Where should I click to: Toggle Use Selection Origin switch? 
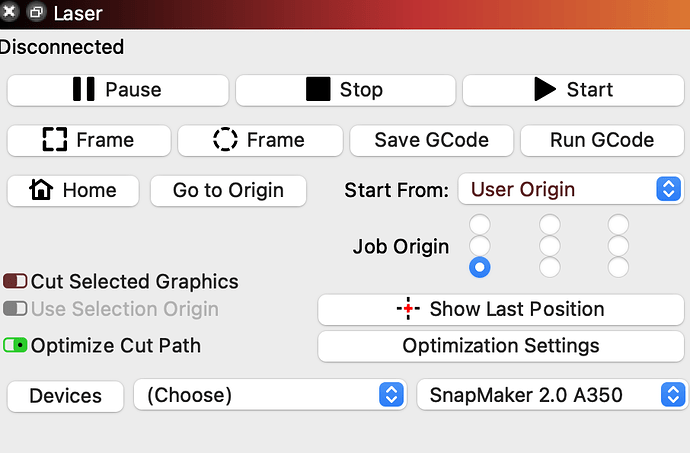pos(15,309)
